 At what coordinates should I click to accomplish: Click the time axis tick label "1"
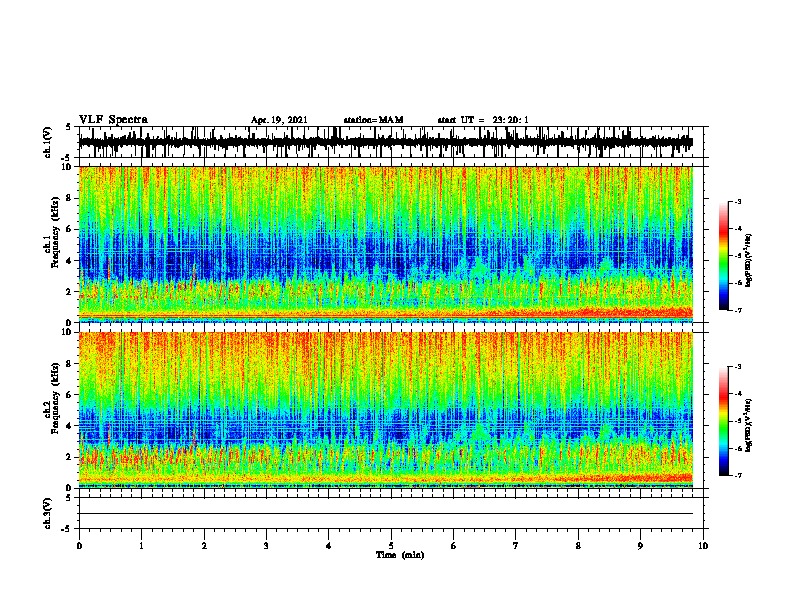pos(141,546)
